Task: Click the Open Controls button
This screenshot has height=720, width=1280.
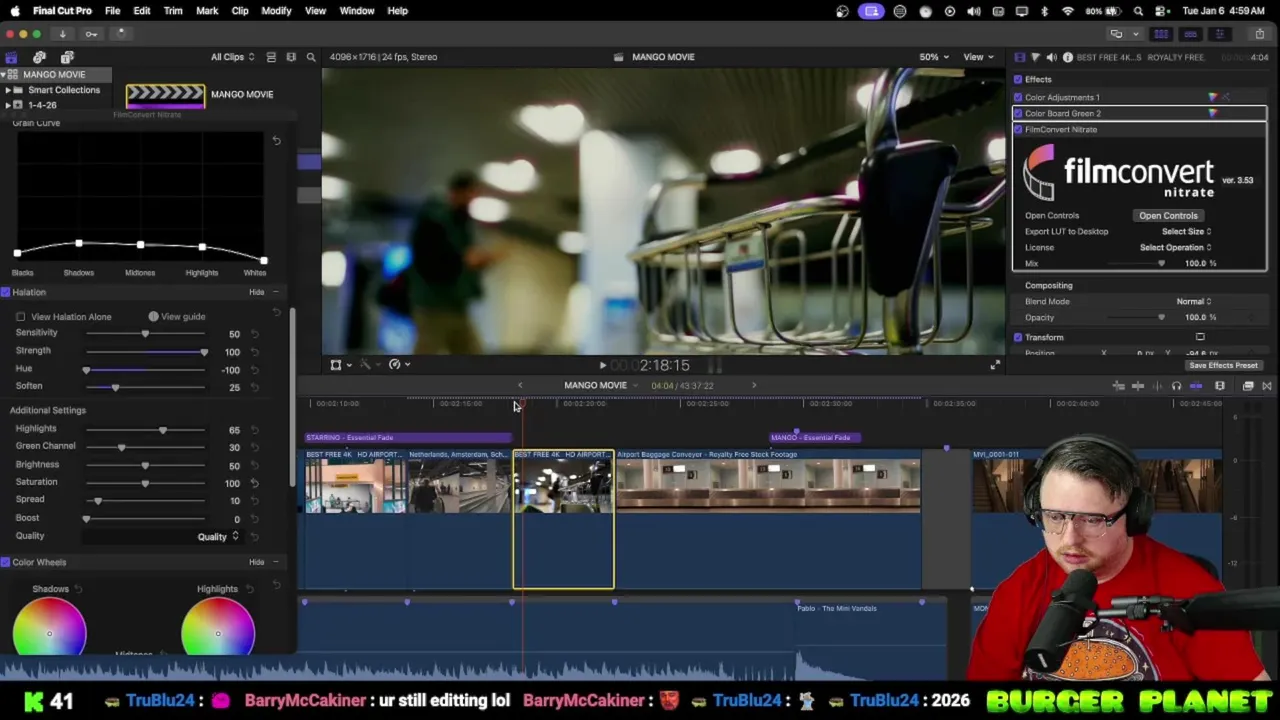Action: click(1168, 215)
